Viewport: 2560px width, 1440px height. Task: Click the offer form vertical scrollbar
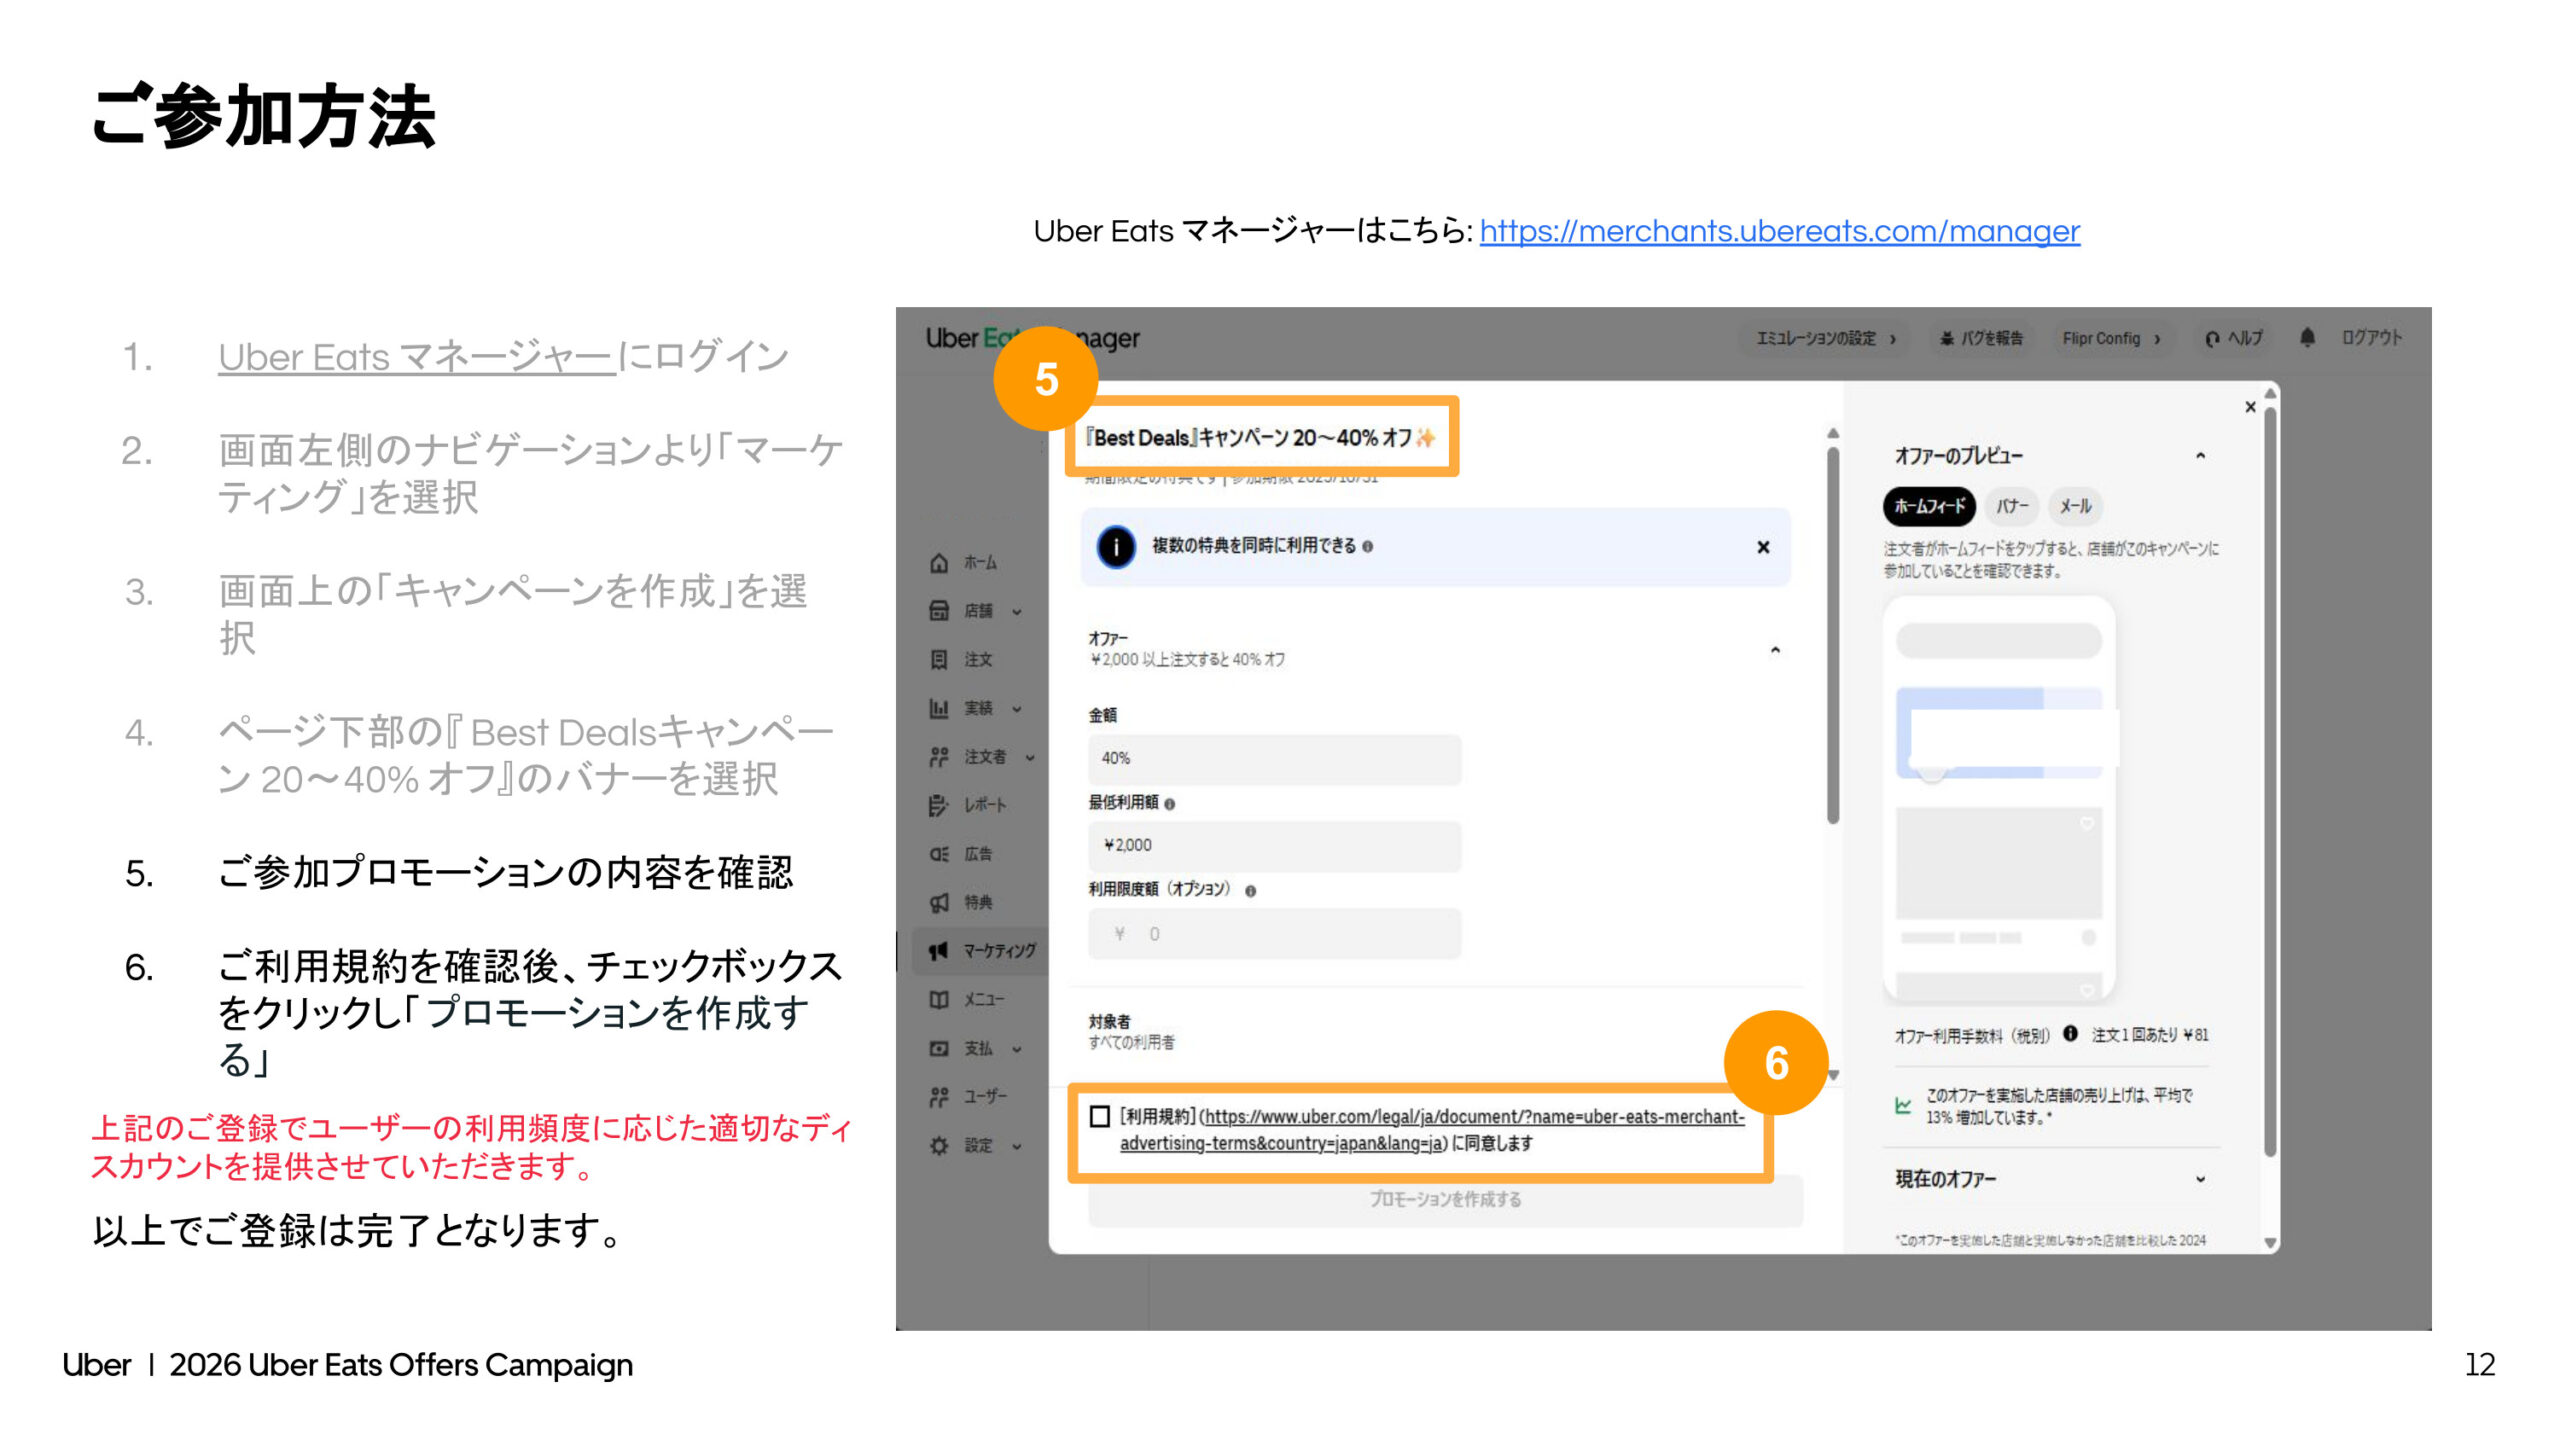[1833, 635]
